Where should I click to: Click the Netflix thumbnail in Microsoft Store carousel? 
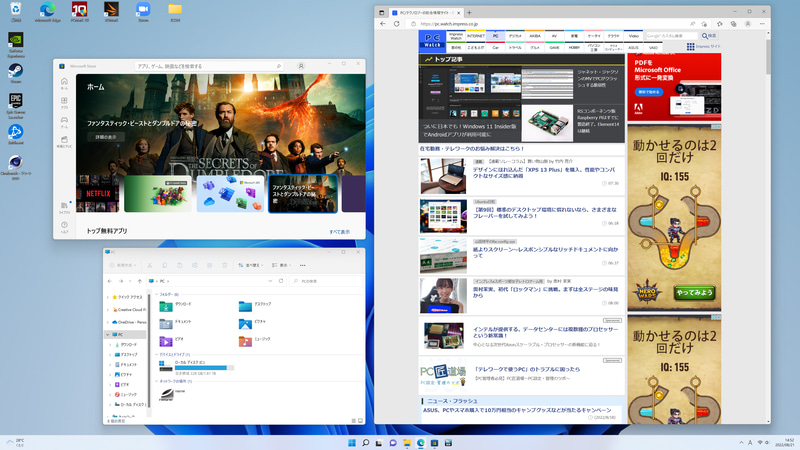pos(97,193)
